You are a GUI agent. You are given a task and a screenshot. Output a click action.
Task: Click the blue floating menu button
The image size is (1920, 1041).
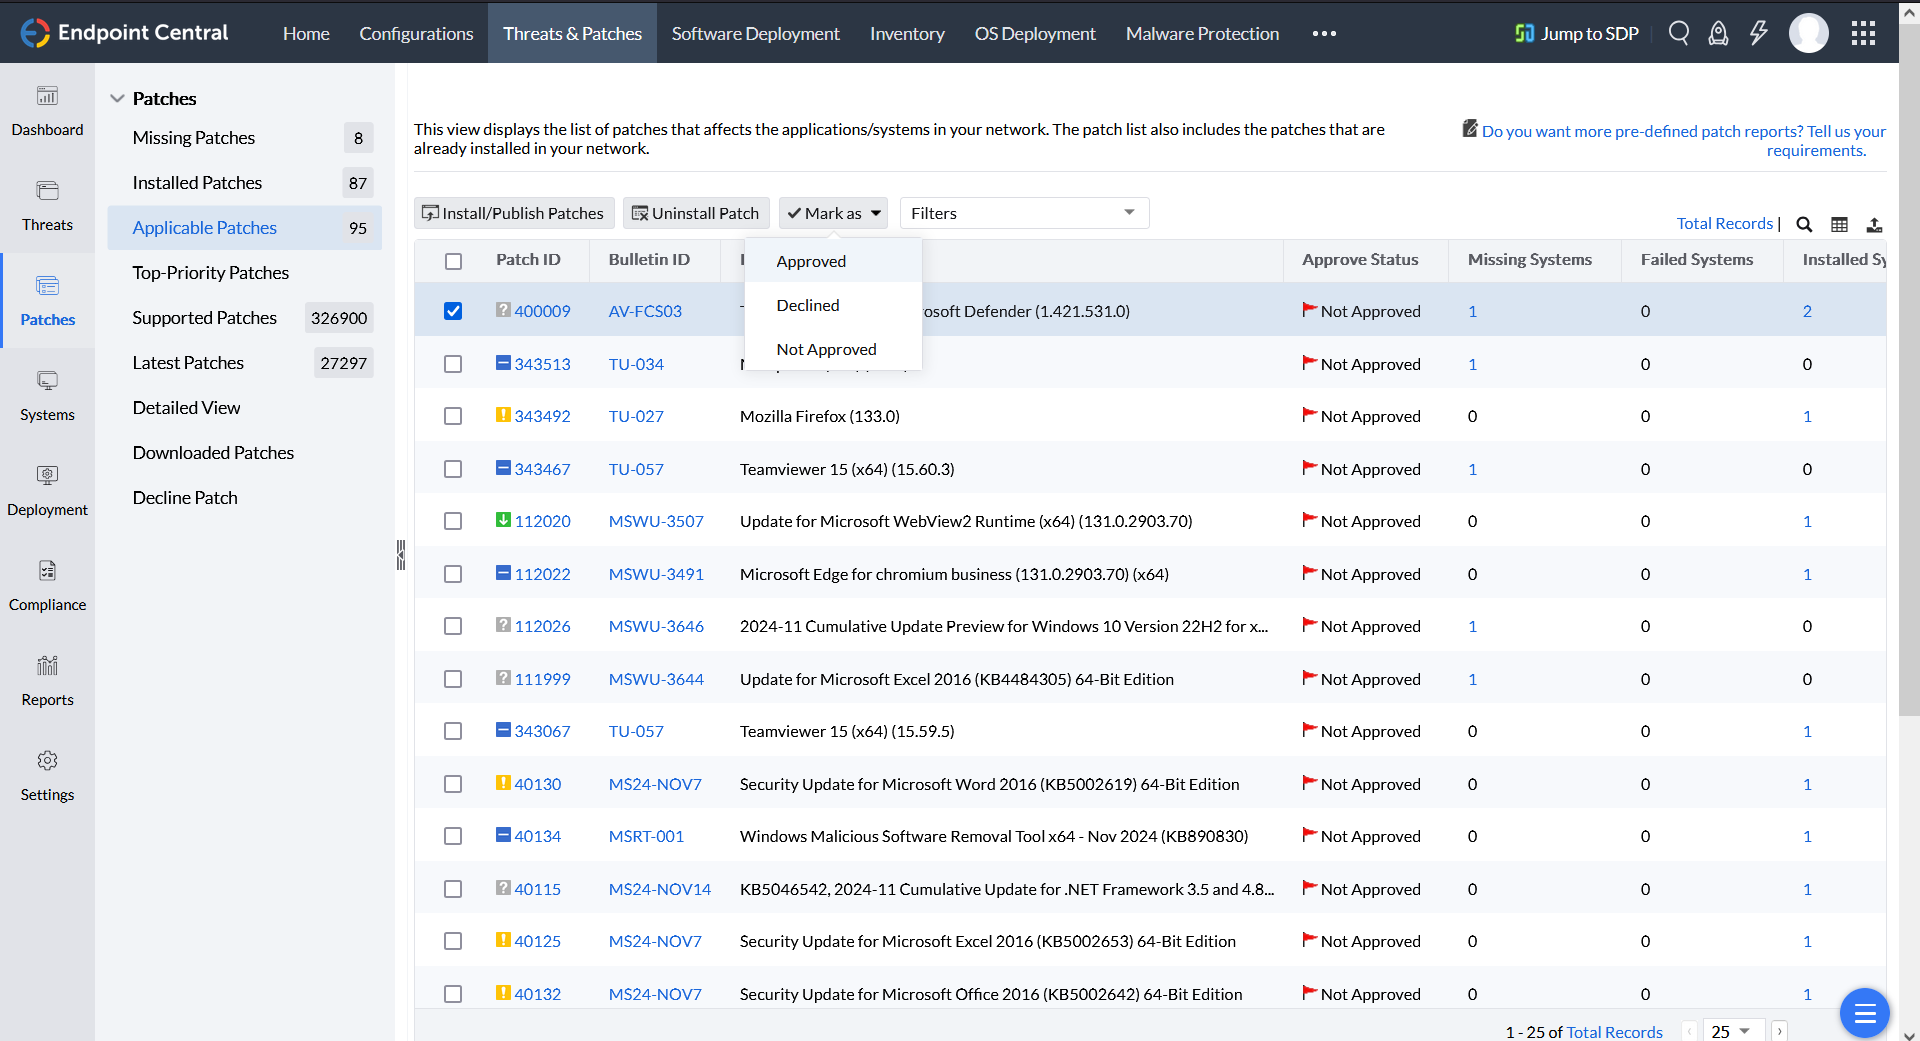(1864, 1014)
